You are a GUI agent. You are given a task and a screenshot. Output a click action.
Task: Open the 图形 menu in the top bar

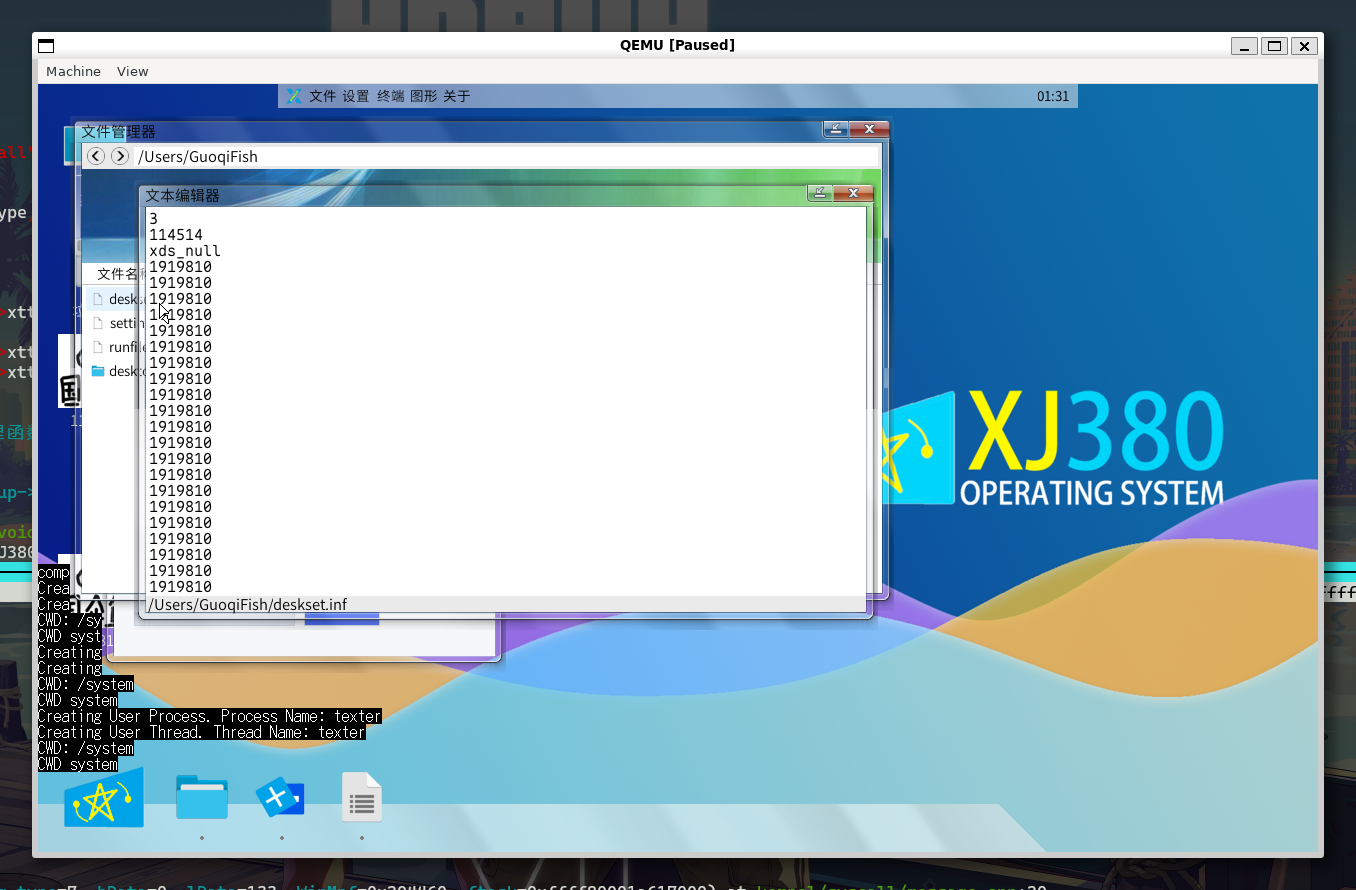coord(423,96)
